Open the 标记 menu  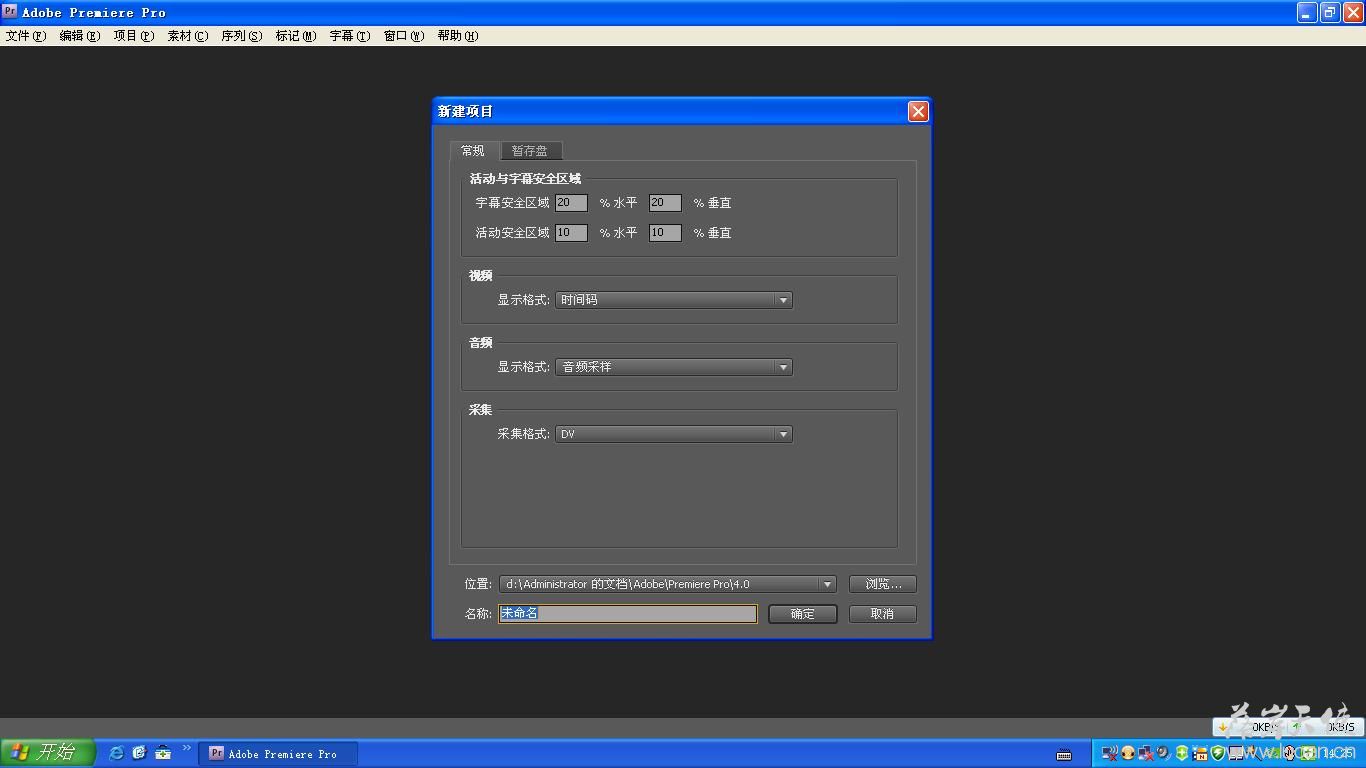(x=295, y=36)
